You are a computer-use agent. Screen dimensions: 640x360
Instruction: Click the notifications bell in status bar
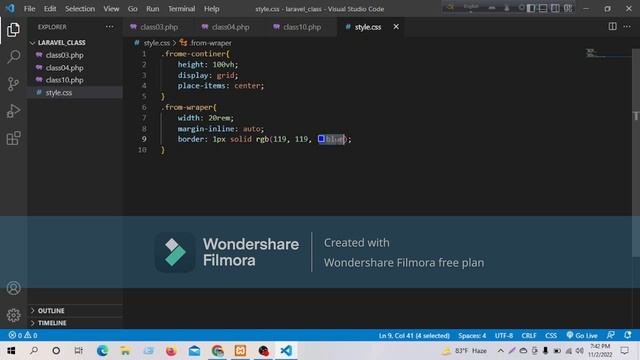[628, 335]
